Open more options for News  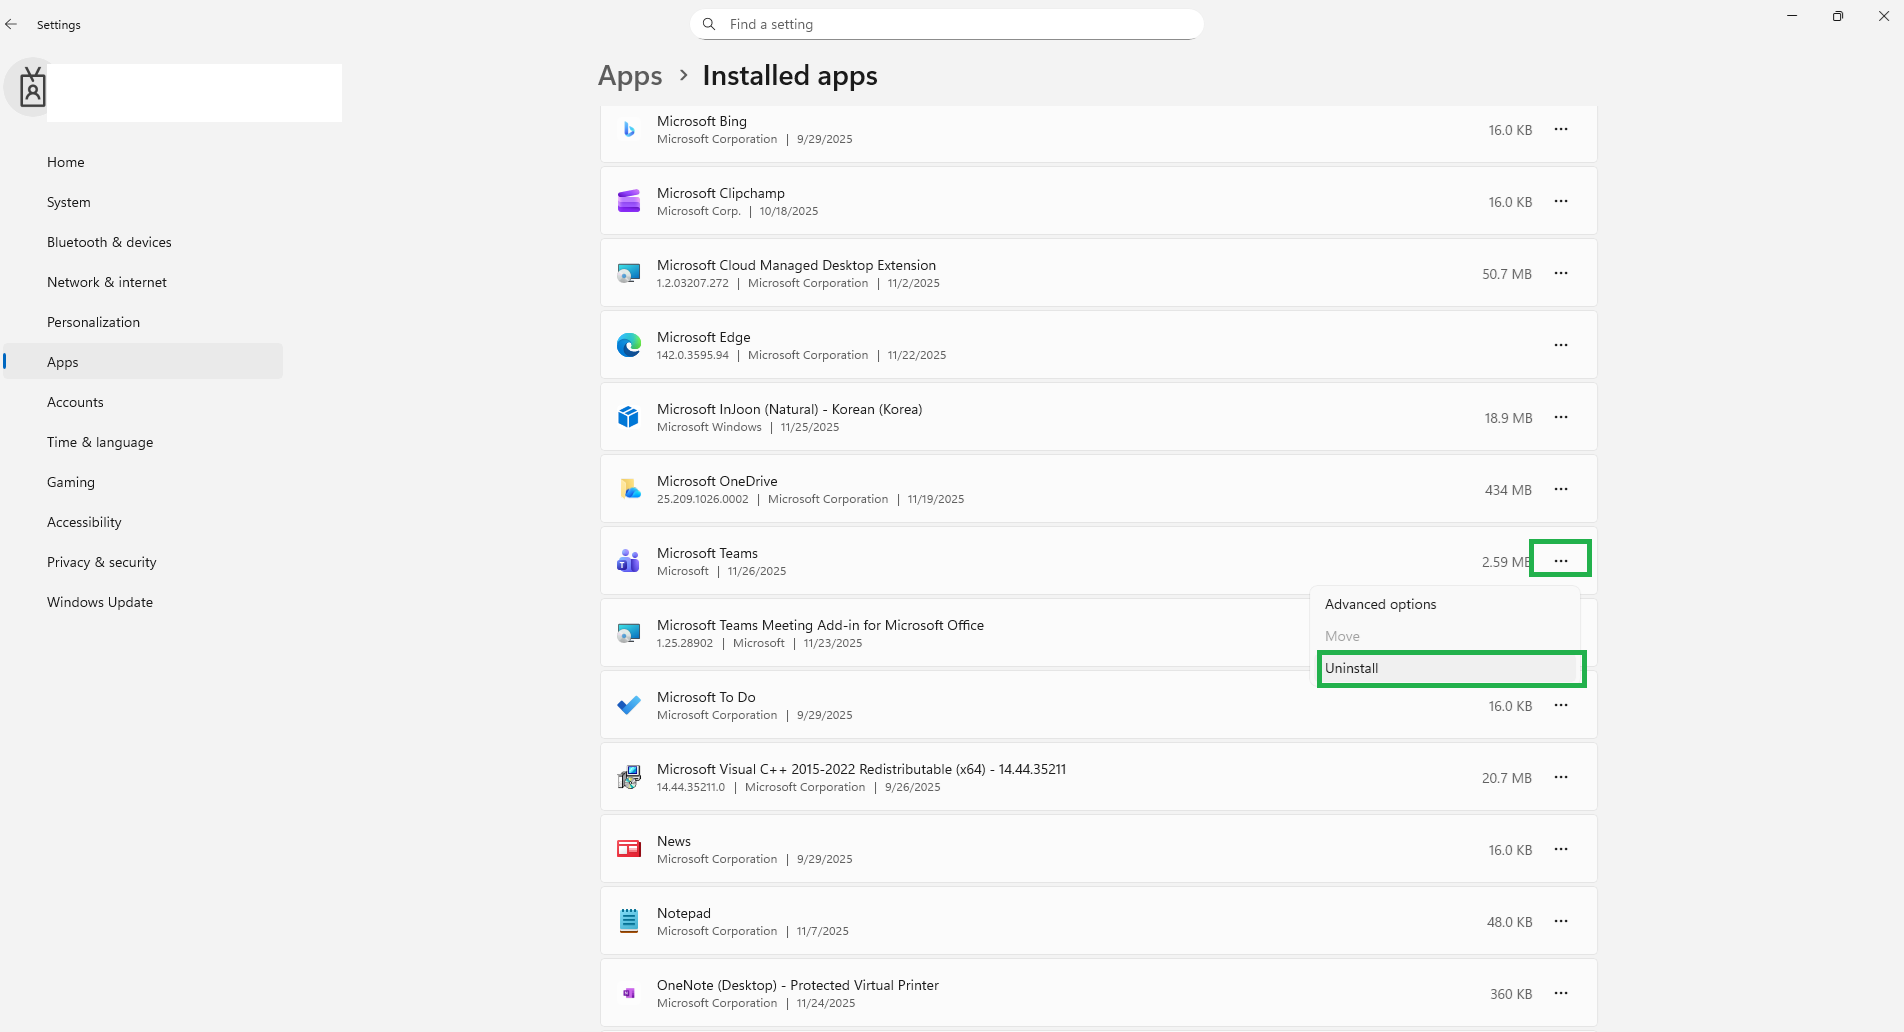tap(1561, 849)
